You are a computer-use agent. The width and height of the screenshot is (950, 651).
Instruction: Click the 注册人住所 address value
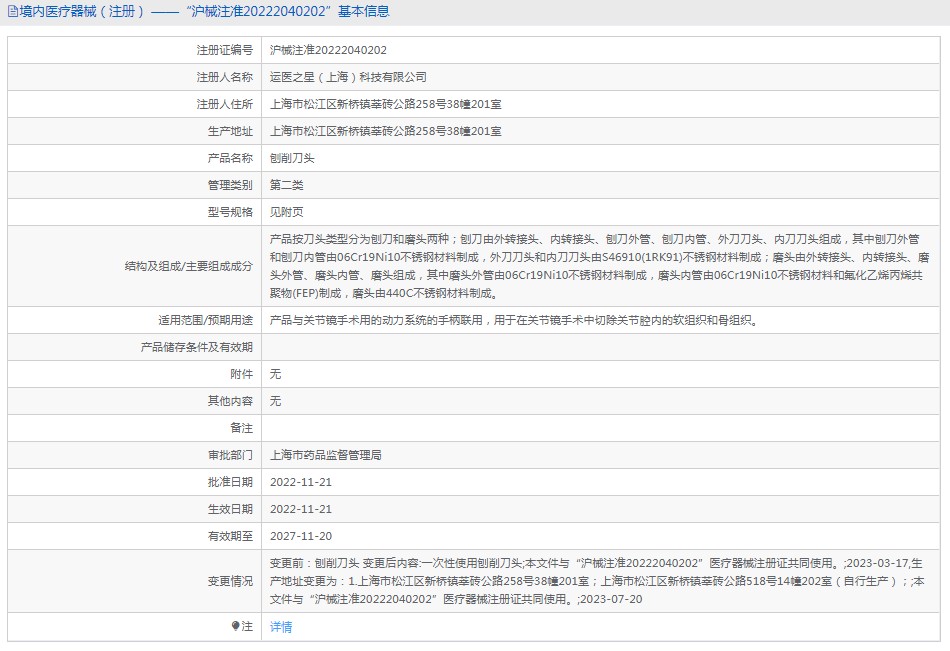(385, 104)
